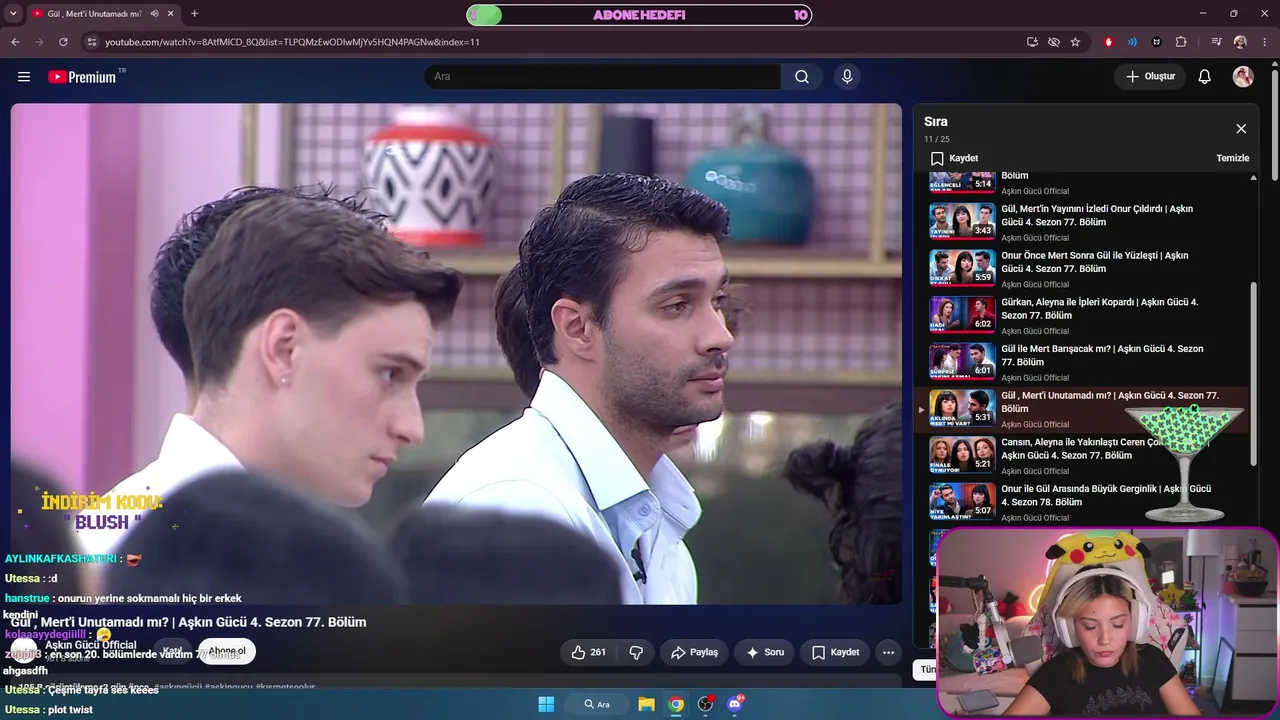Play the queued 'Gül, Mert'in Yayınını İzledi' video
This screenshot has height=720, width=1280.
(962, 221)
